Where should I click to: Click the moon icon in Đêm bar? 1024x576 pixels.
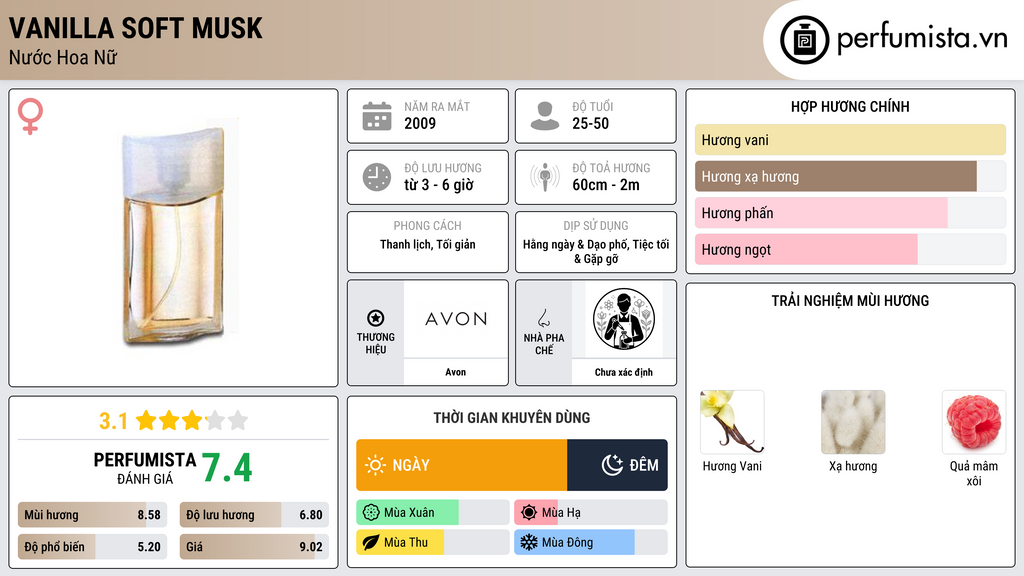(612, 465)
